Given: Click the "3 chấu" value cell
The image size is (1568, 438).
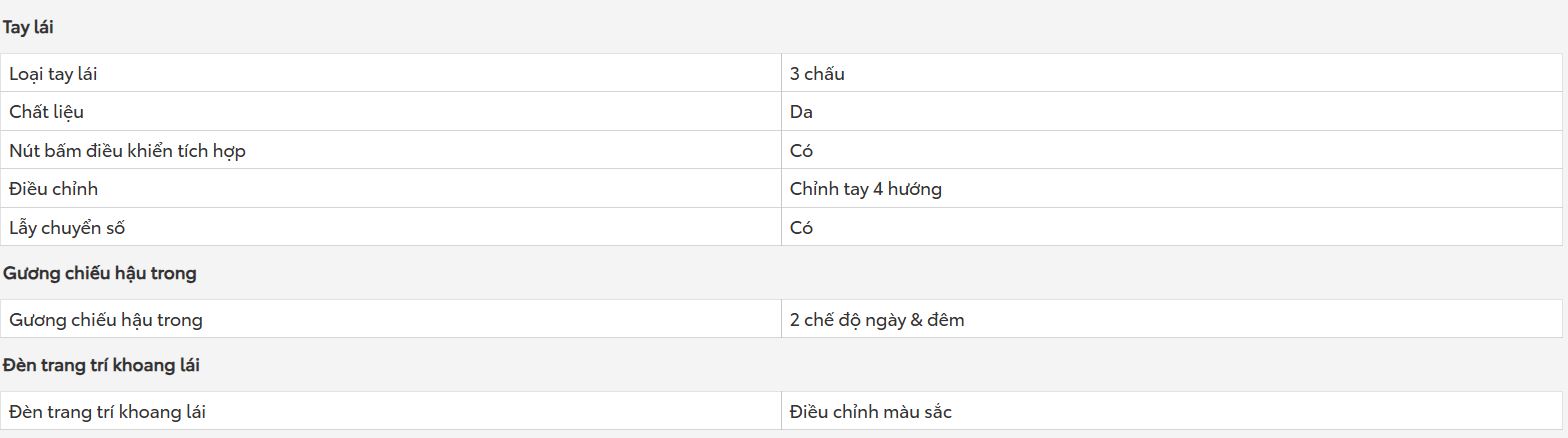Looking at the screenshot, I should coord(1172,73).
